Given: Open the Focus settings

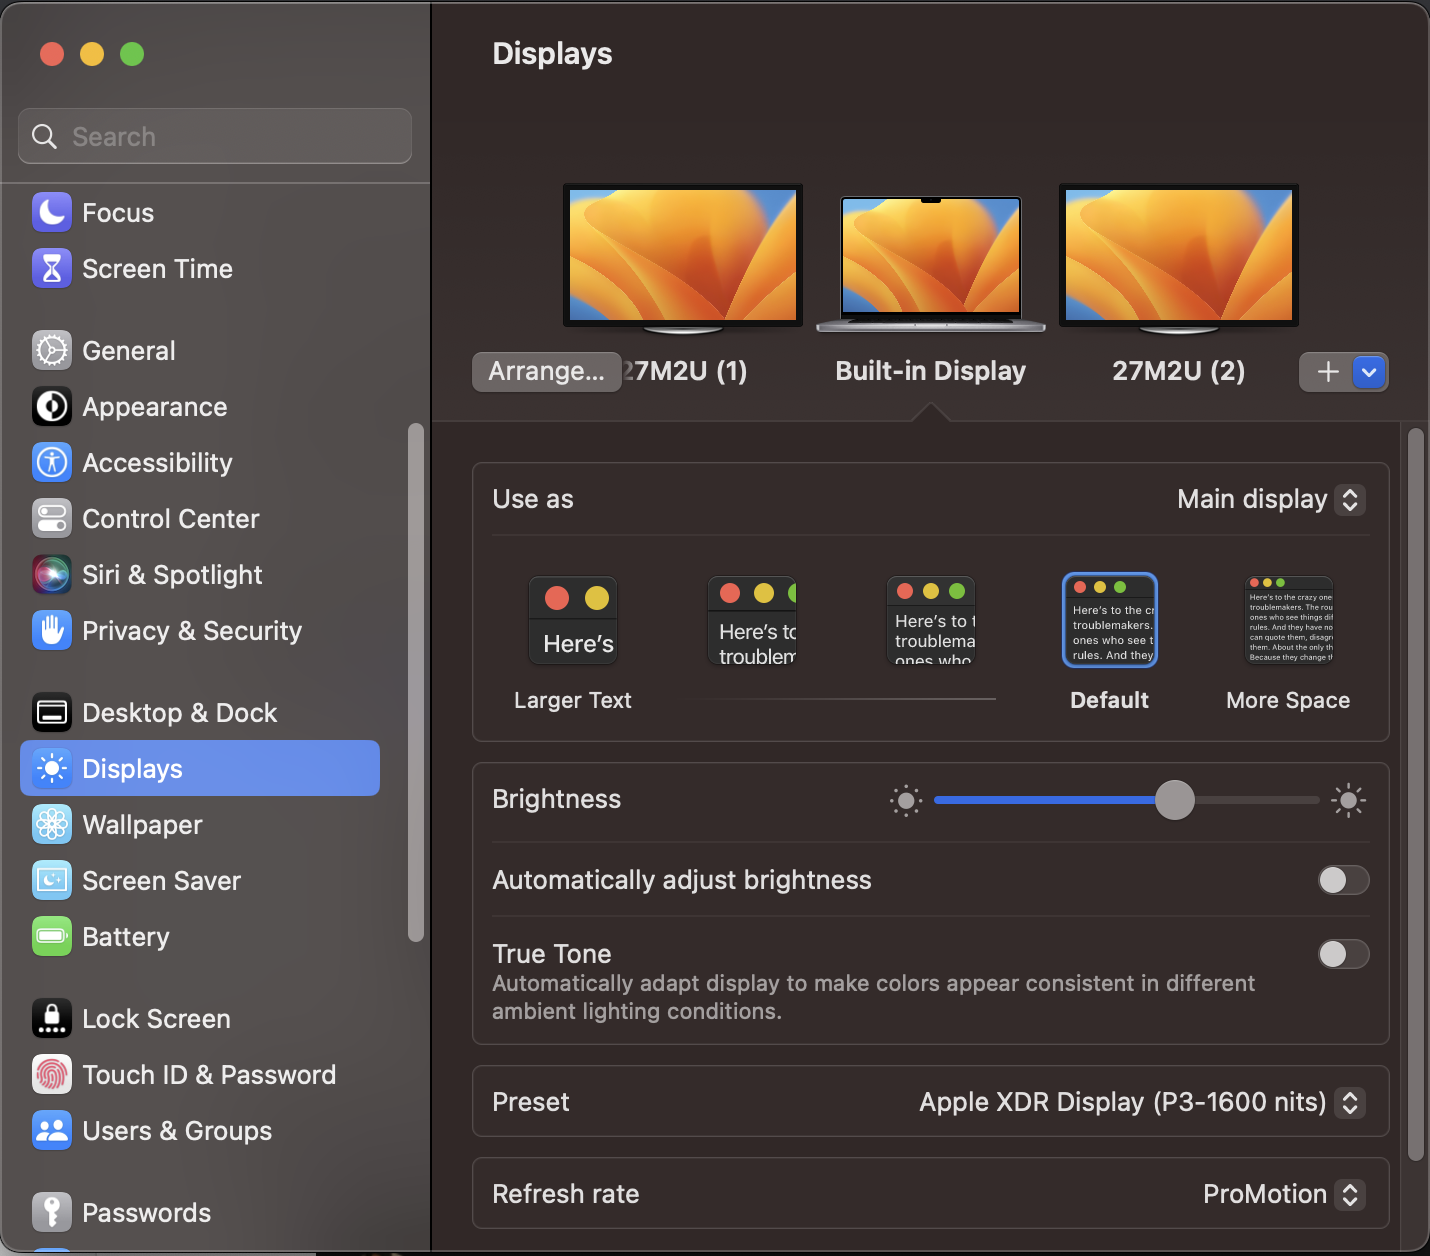Looking at the screenshot, I should tap(117, 212).
